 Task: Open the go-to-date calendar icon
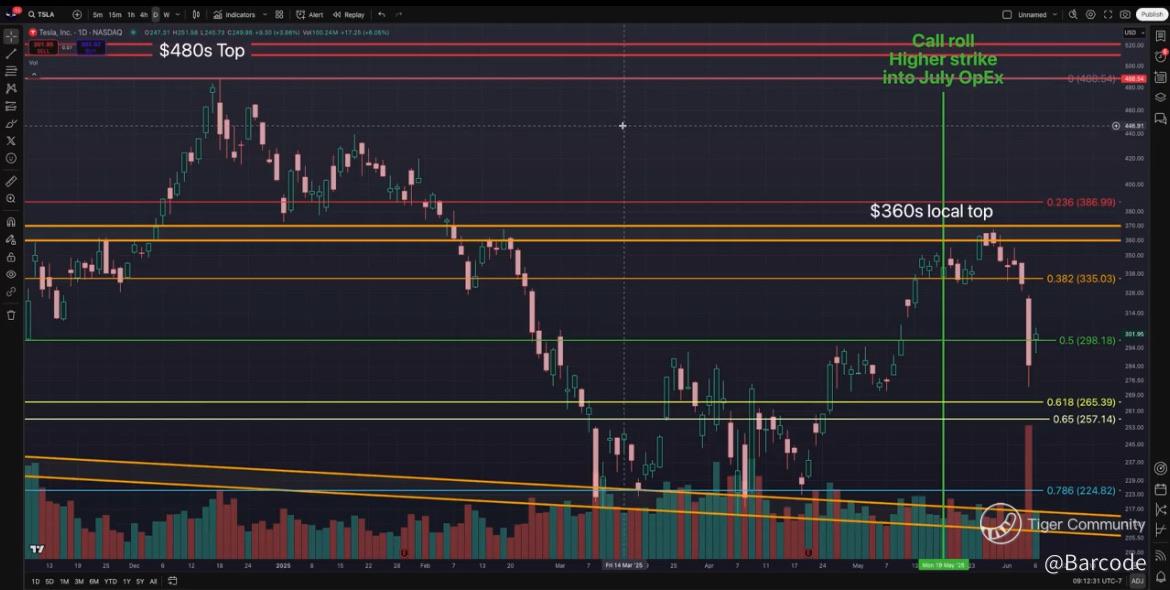point(172,581)
